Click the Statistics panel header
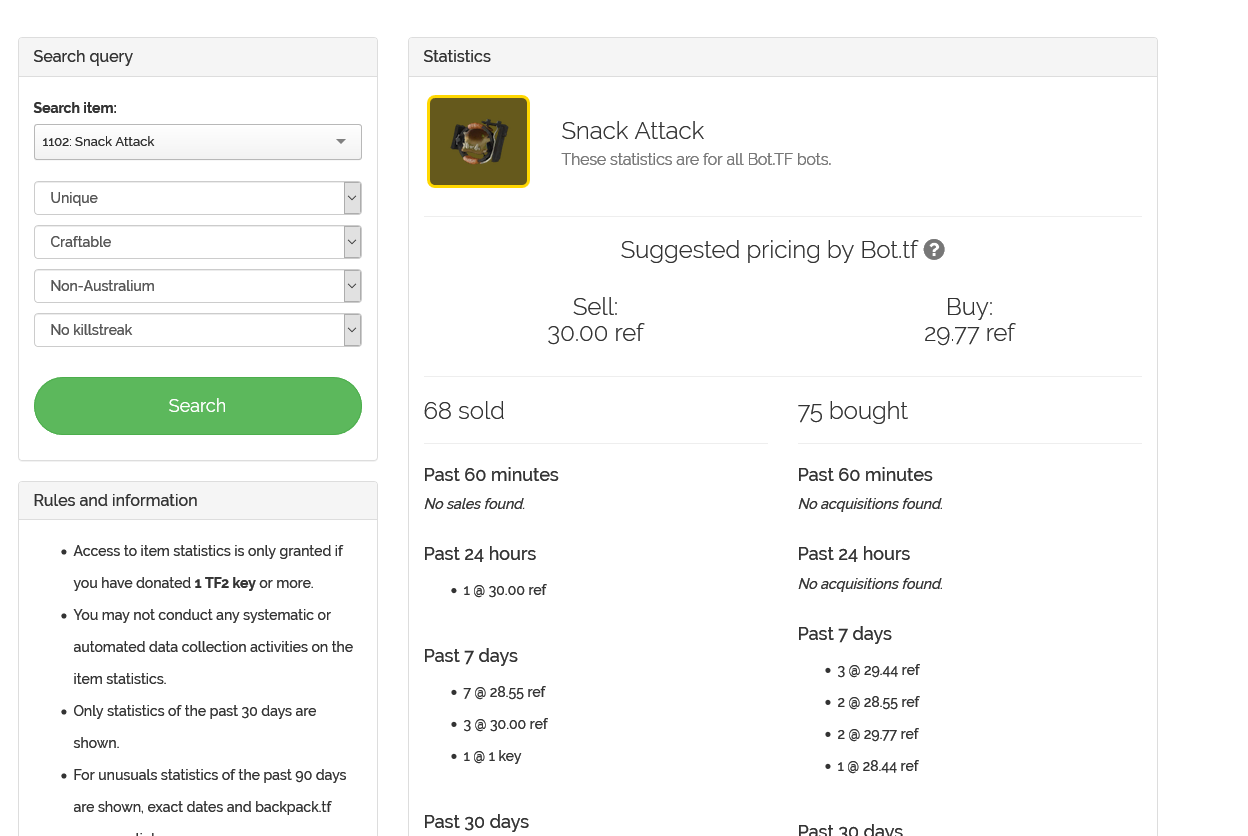The width and height of the screenshot is (1248, 836). [782, 57]
